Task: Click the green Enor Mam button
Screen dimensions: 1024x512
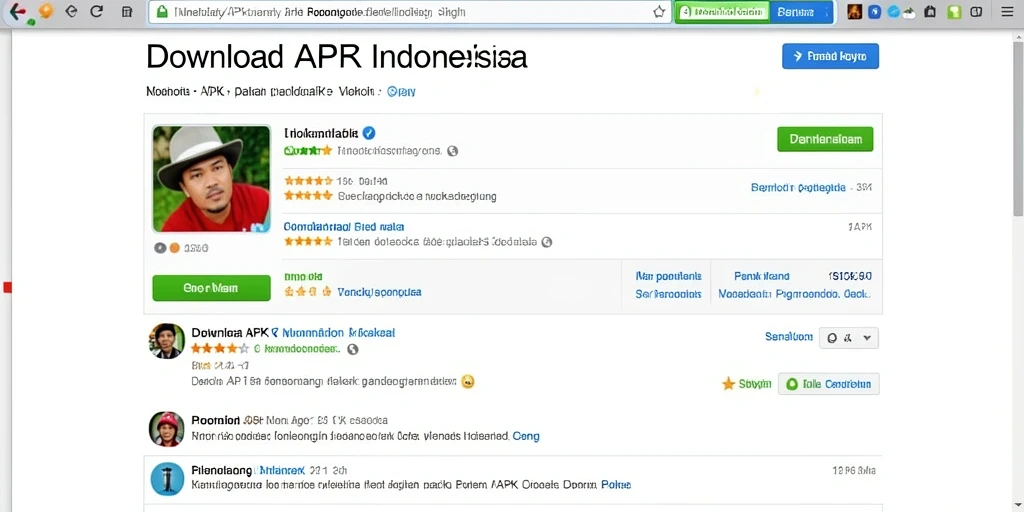Action: tap(211, 288)
